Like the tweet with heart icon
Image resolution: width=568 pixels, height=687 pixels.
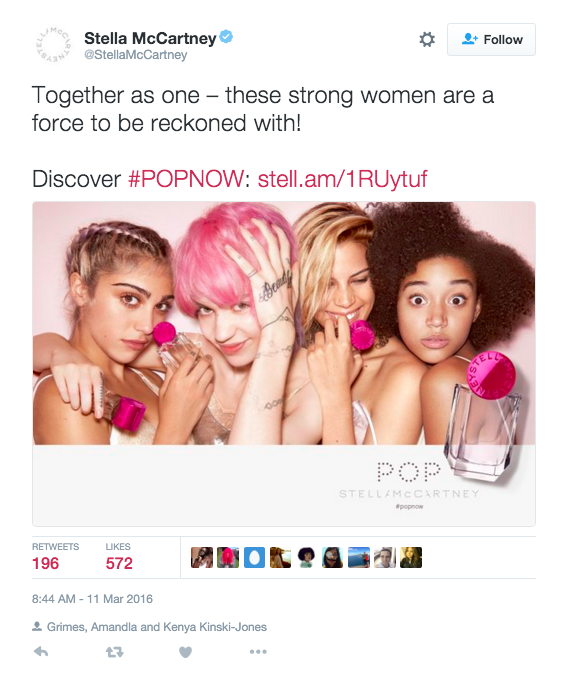click(185, 652)
